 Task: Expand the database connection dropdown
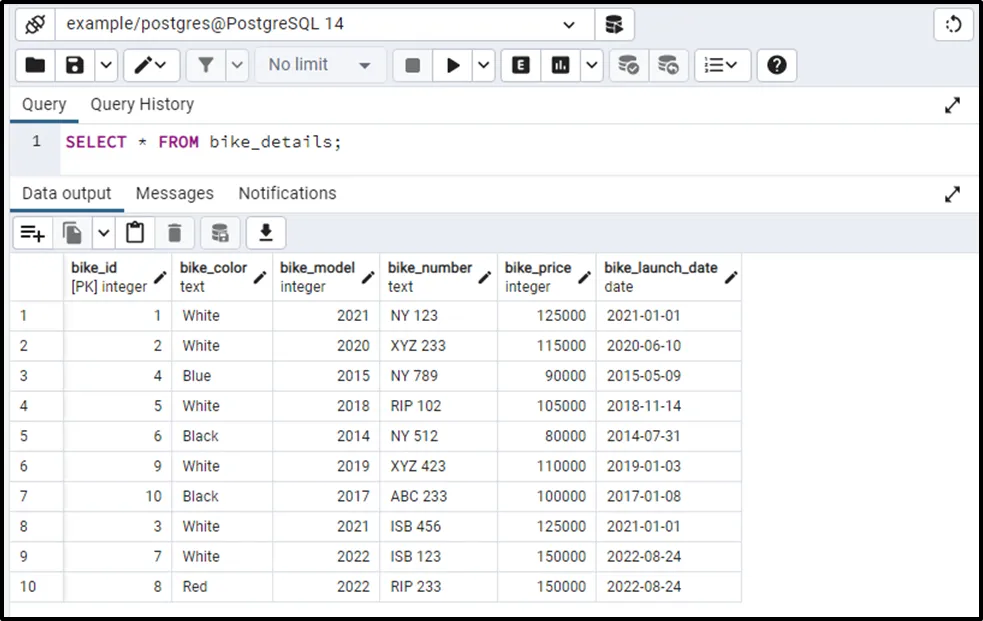pyautogui.click(x=569, y=24)
